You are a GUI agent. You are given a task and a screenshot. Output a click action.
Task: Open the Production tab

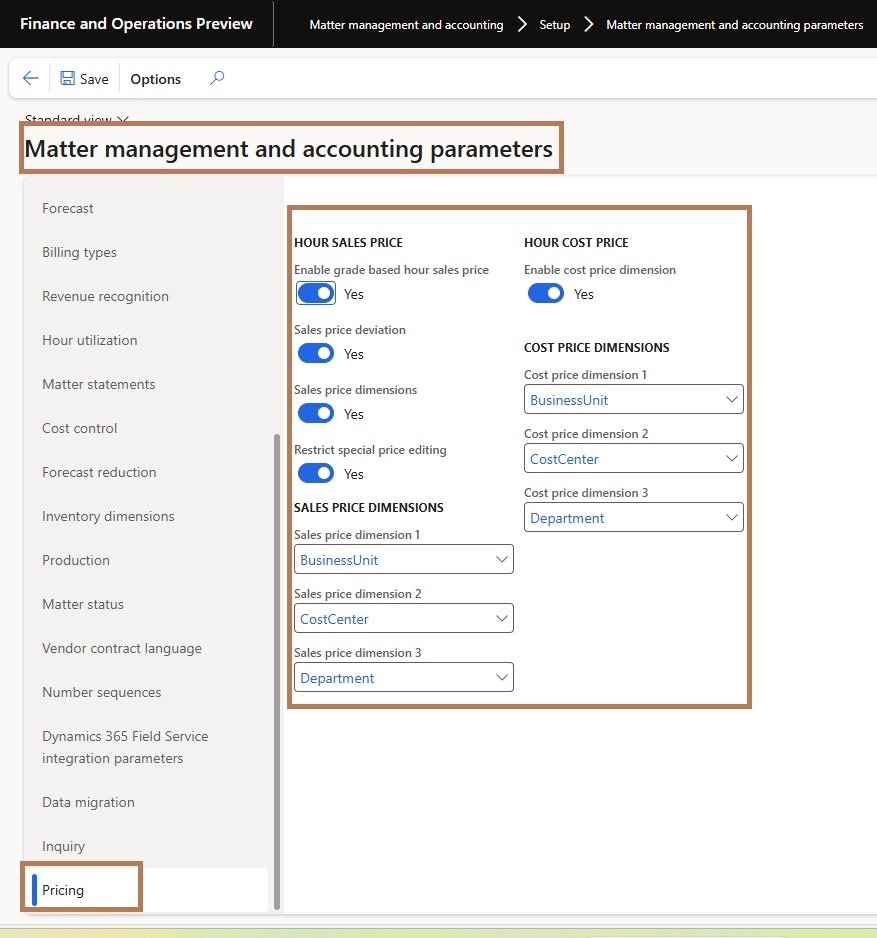tap(76, 560)
